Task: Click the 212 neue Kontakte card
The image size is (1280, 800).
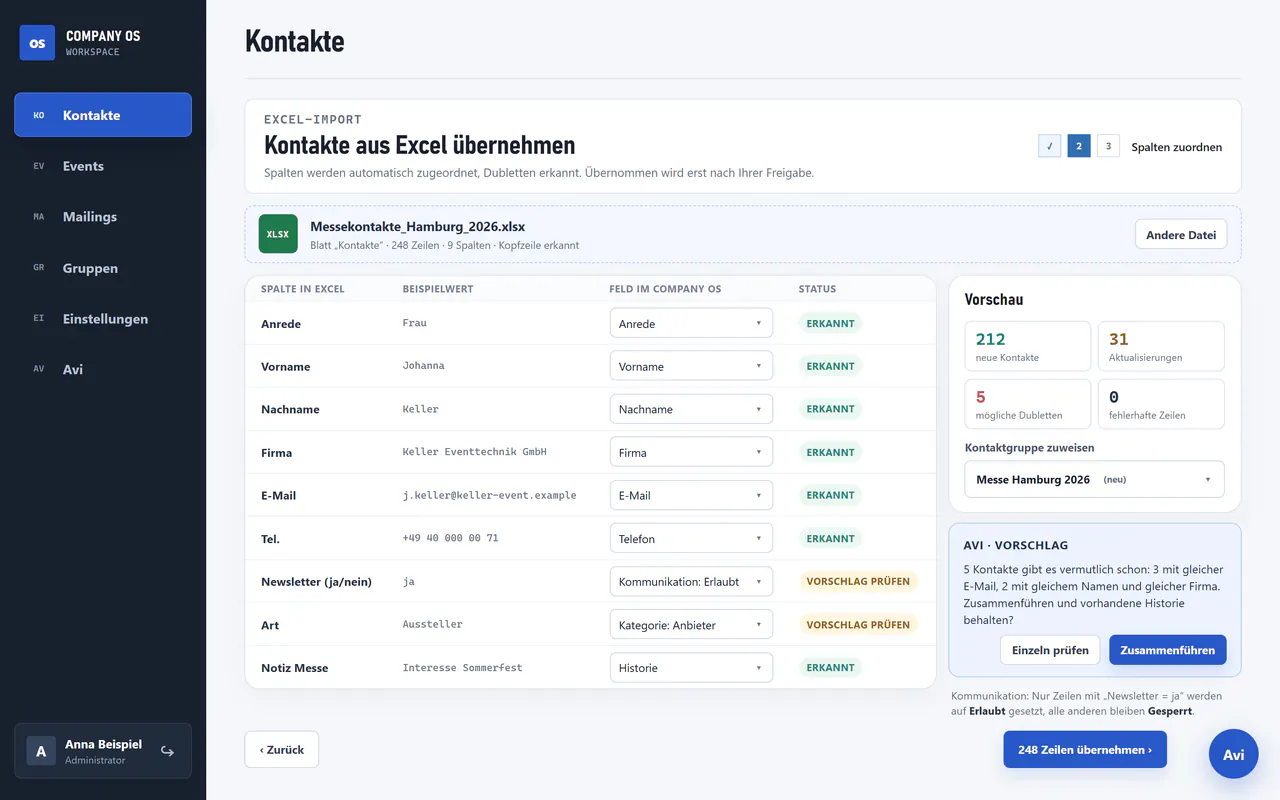Action: 1027,346
